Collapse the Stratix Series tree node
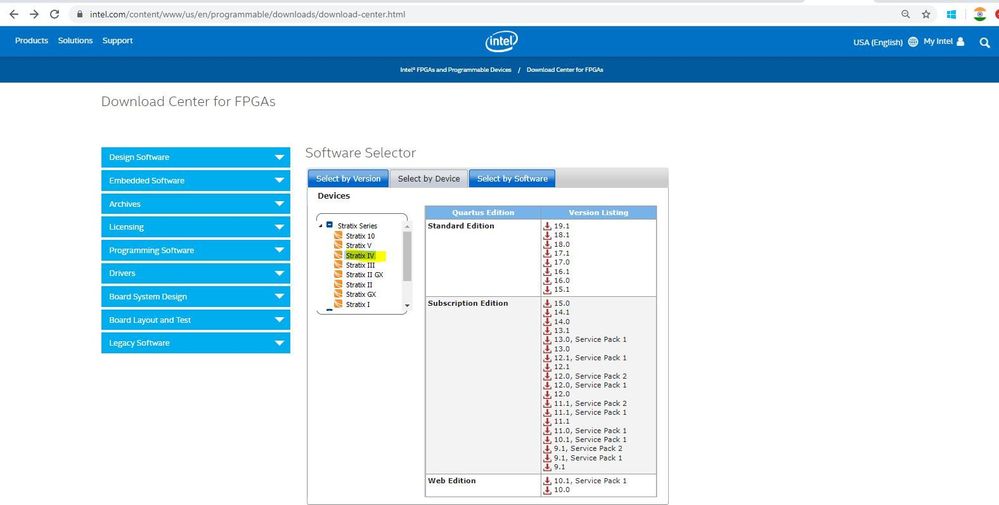999x505 pixels. pyautogui.click(x=322, y=226)
